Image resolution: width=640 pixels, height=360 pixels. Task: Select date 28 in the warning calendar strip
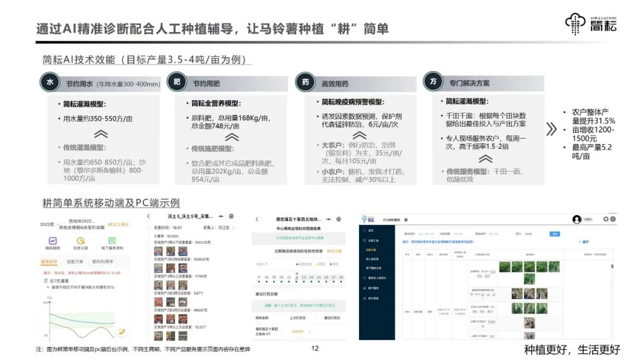341,278
